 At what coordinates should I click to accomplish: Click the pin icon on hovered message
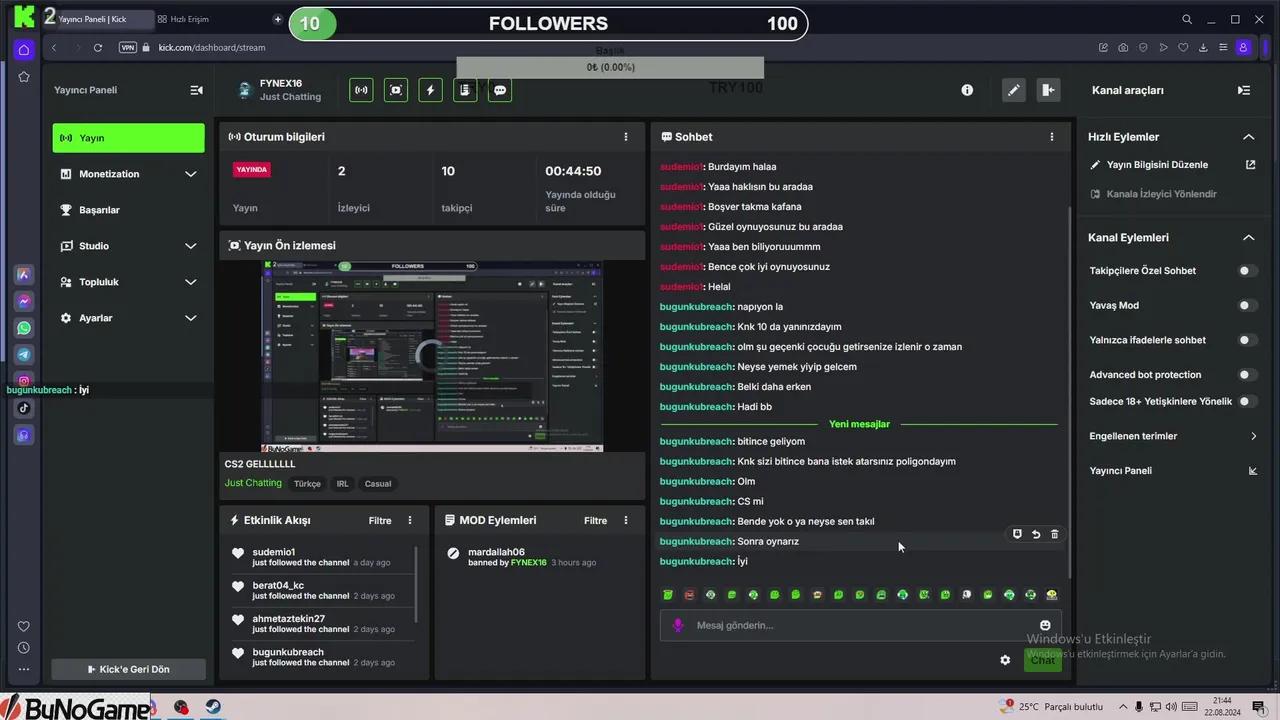(x=1017, y=535)
